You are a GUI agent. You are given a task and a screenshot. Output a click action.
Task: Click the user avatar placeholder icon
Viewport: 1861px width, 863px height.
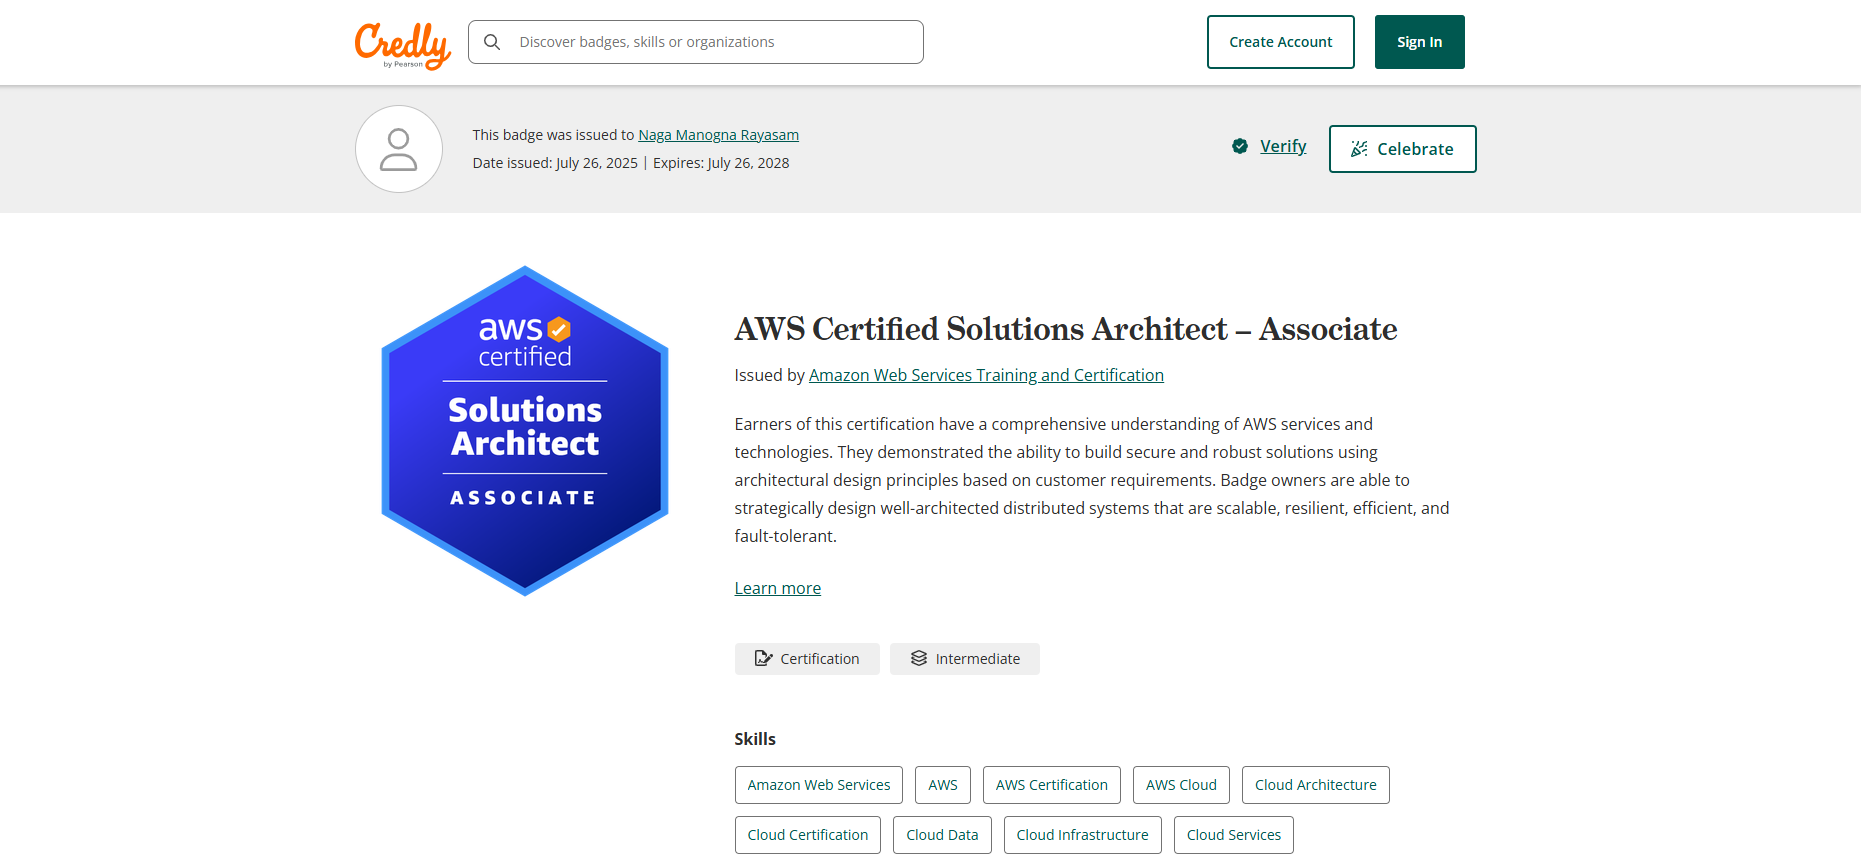tap(399, 149)
